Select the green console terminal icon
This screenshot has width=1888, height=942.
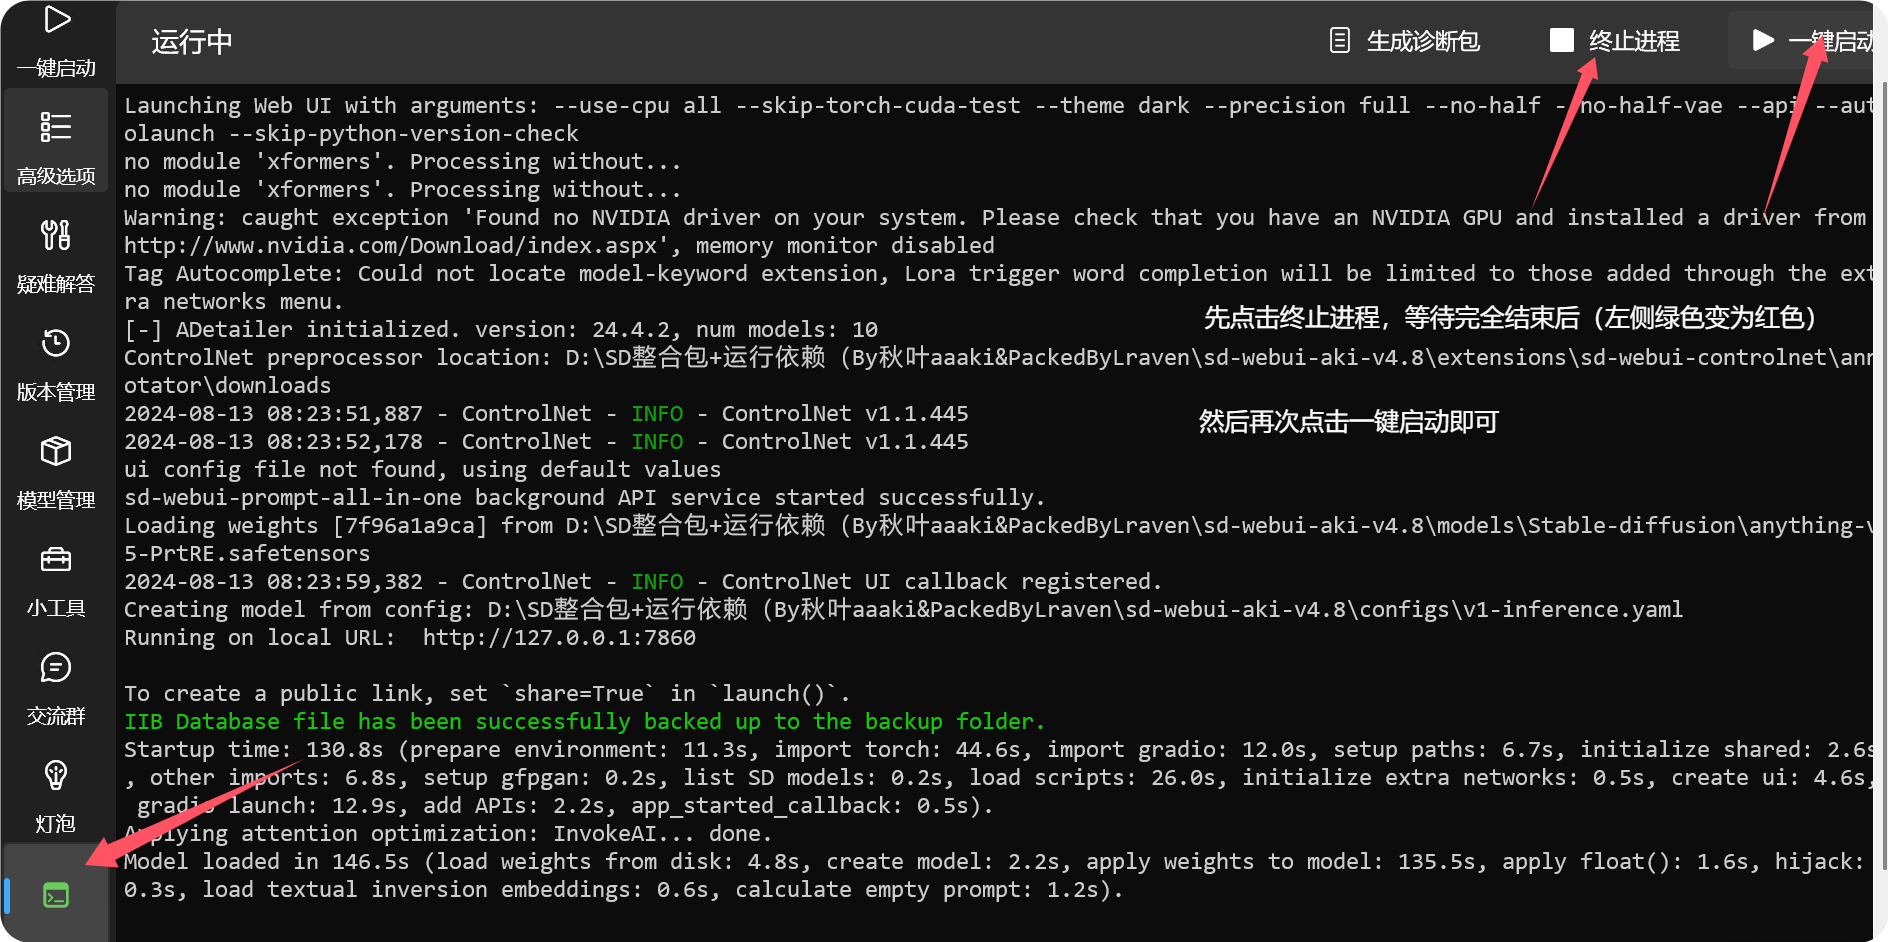[56, 895]
